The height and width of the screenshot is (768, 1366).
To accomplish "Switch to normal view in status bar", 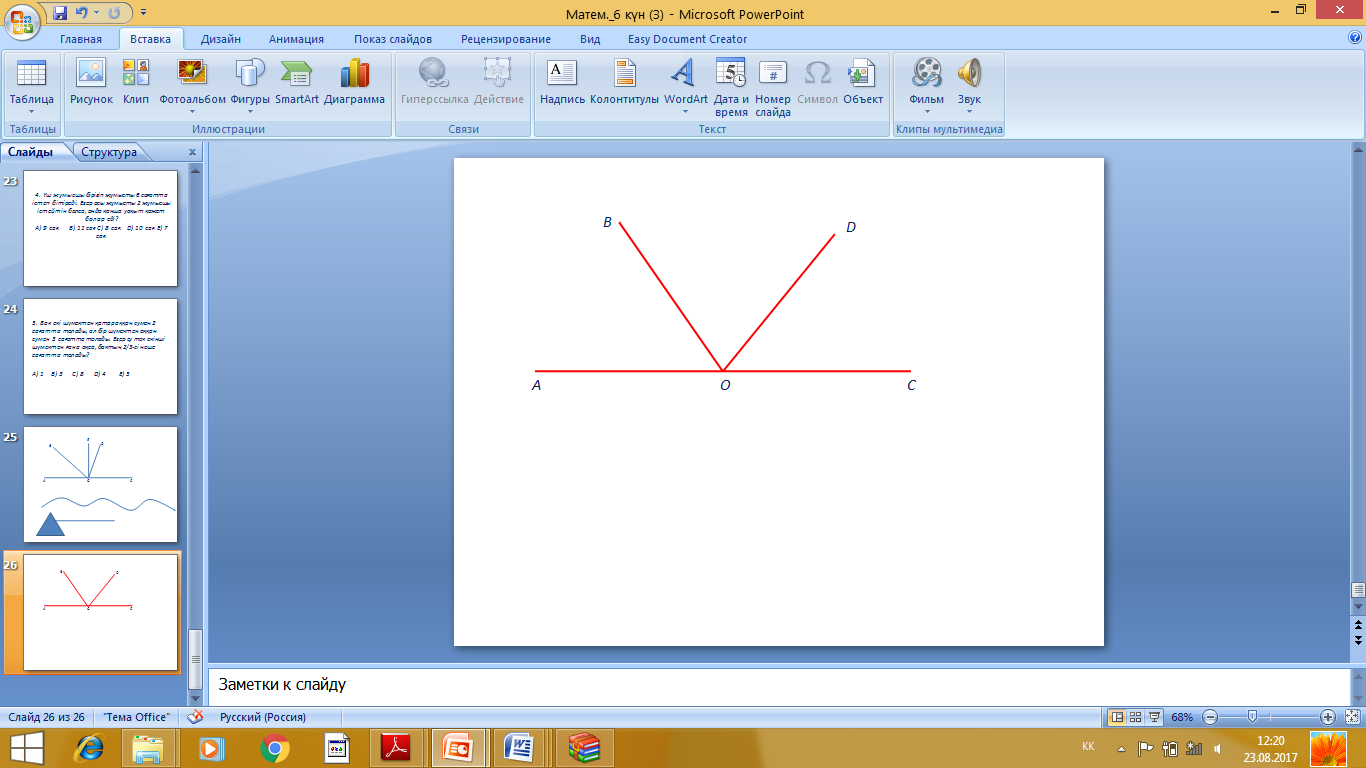I will [x=1117, y=717].
